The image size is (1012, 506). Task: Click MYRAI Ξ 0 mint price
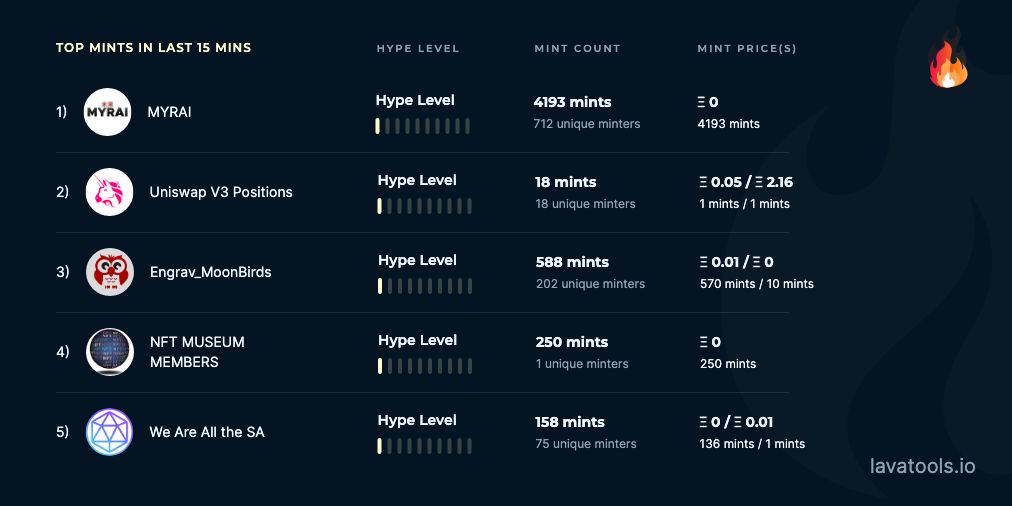pos(708,102)
